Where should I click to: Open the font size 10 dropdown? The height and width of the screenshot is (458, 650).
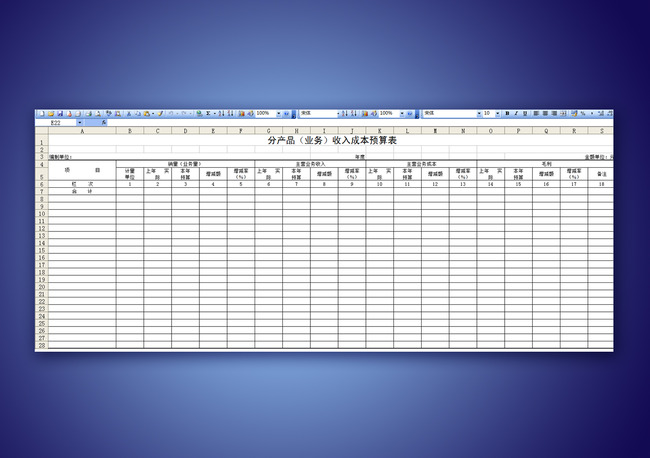tap(497, 114)
